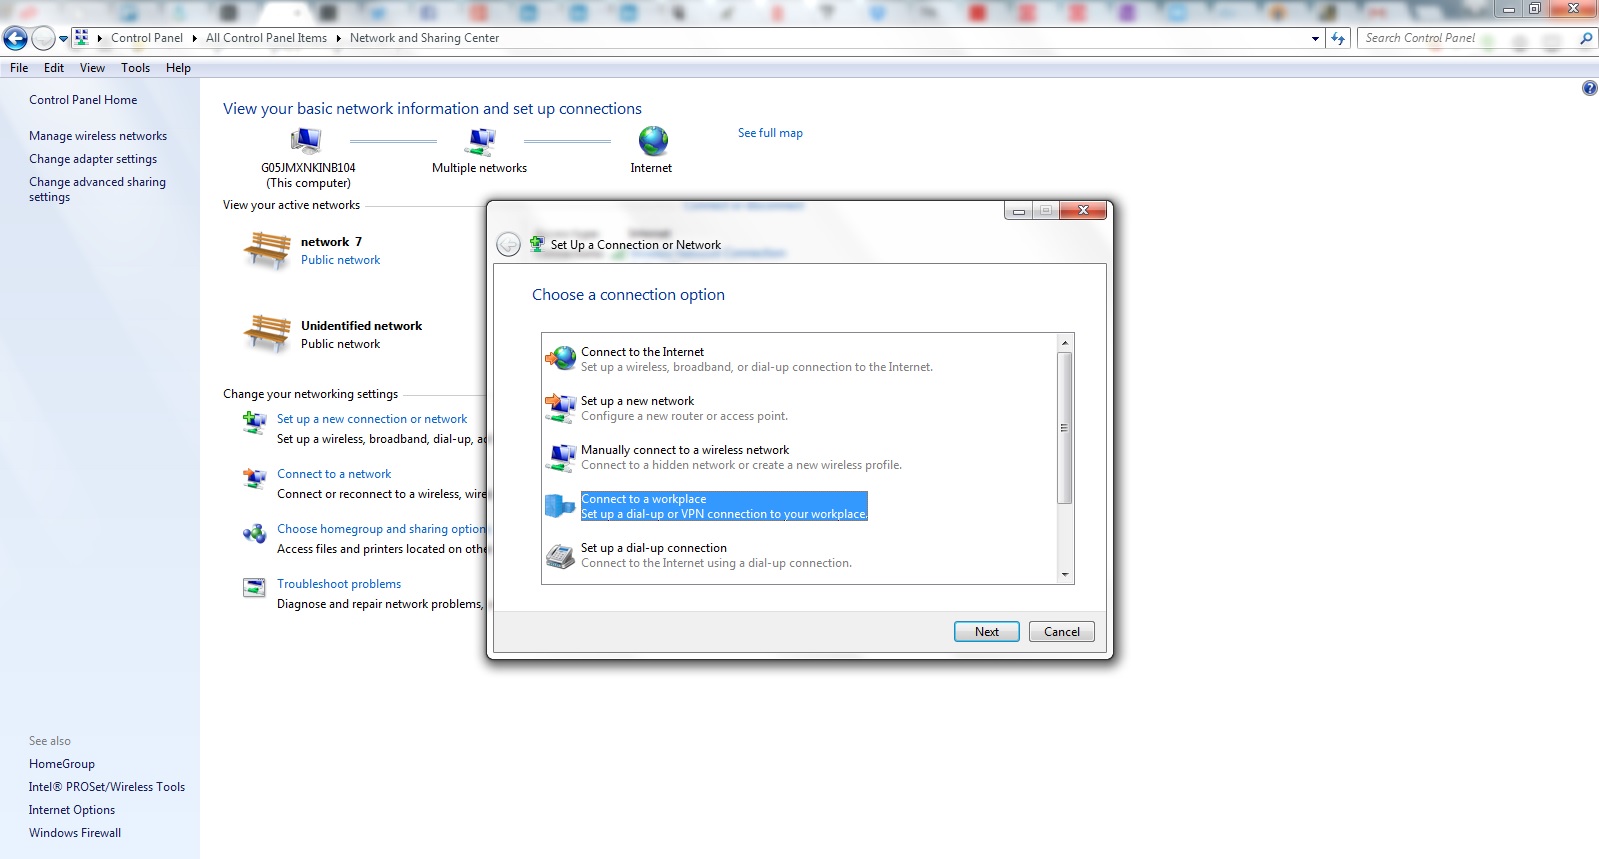Image resolution: width=1599 pixels, height=859 pixels.
Task: Click the dial-up phone icon
Action: pyautogui.click(x=560, y=554)
